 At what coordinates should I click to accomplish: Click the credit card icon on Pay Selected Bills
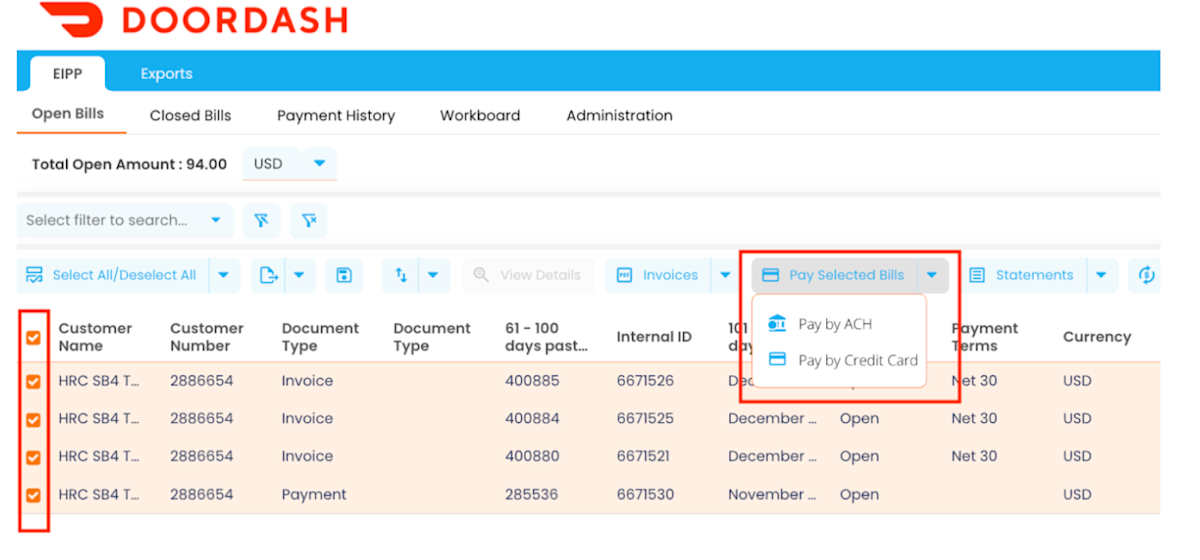tap(771, 275)
